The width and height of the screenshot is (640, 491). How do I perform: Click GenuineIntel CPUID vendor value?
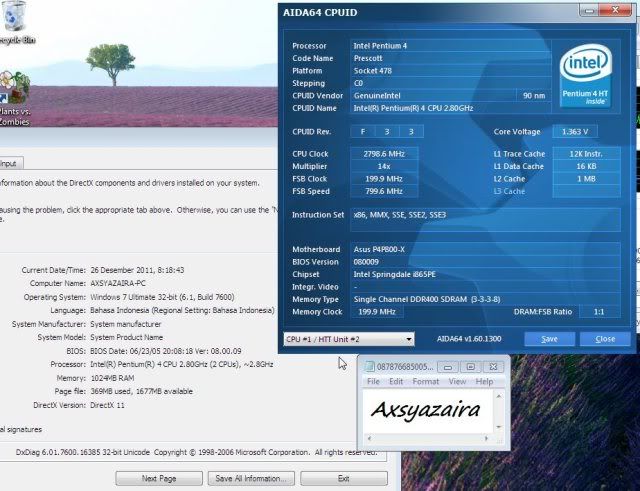[x=433, y=96]
